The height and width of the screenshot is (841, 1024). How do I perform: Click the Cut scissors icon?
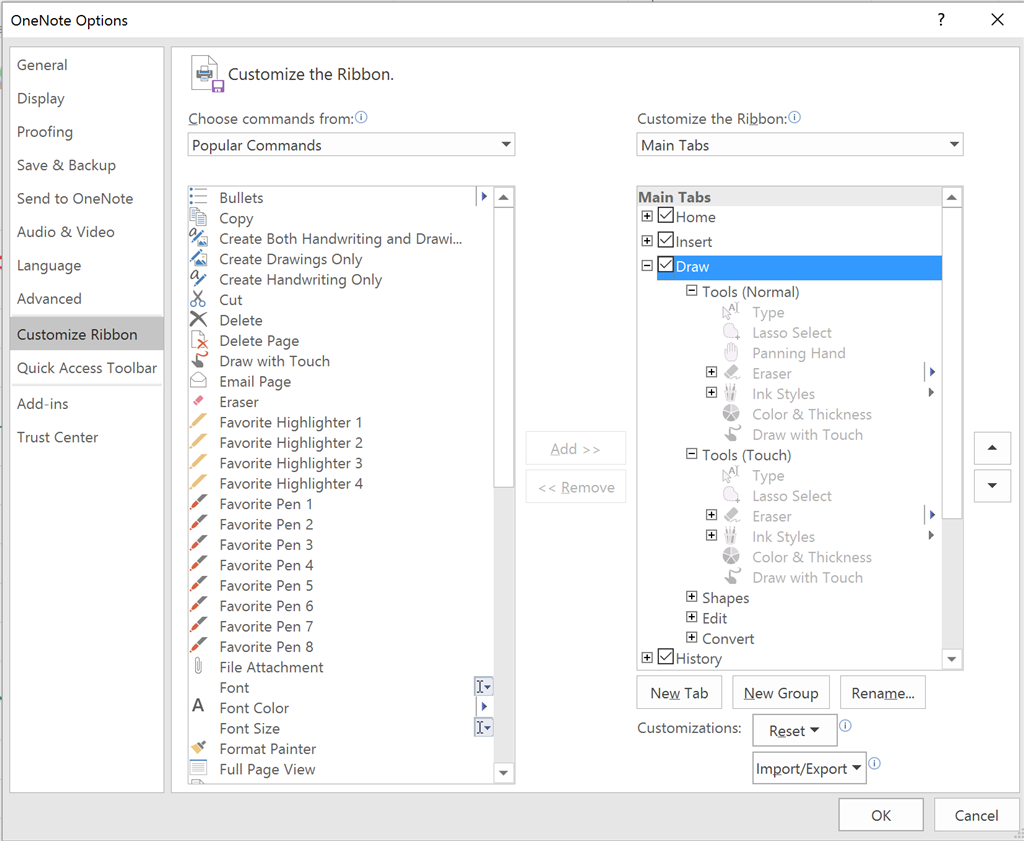tap(199, 299)
